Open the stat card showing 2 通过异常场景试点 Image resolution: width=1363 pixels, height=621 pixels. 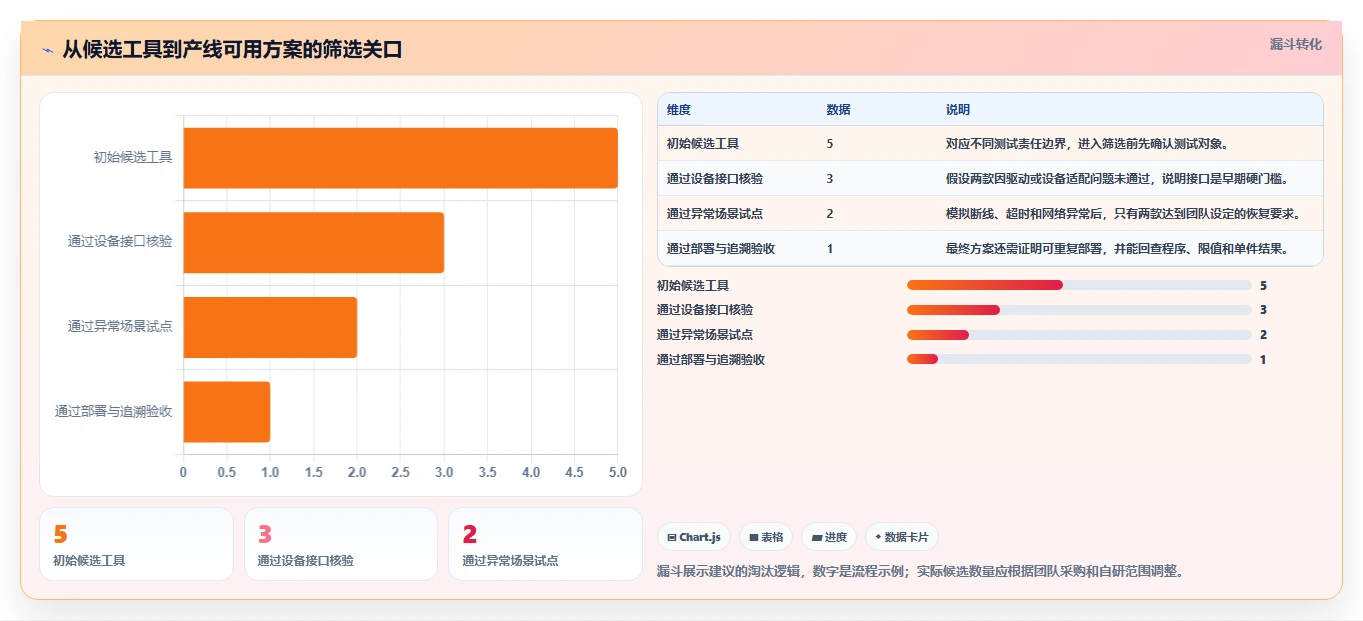coord(545,544)
